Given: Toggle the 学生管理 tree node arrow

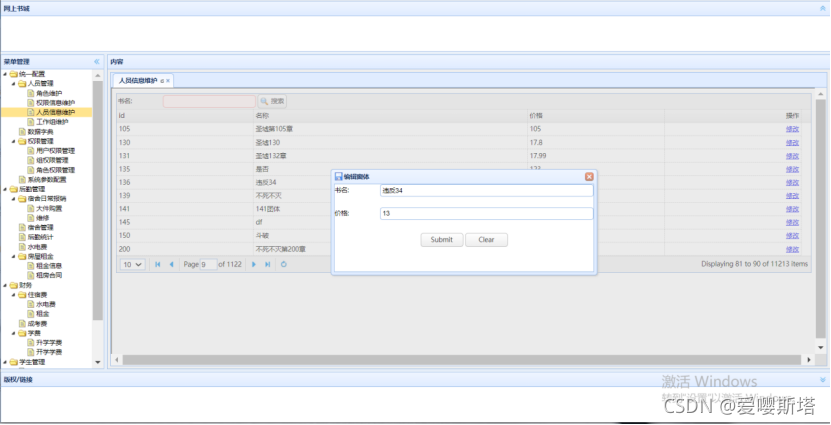Looking at the screenshot, I should click(x=5, y=362).
